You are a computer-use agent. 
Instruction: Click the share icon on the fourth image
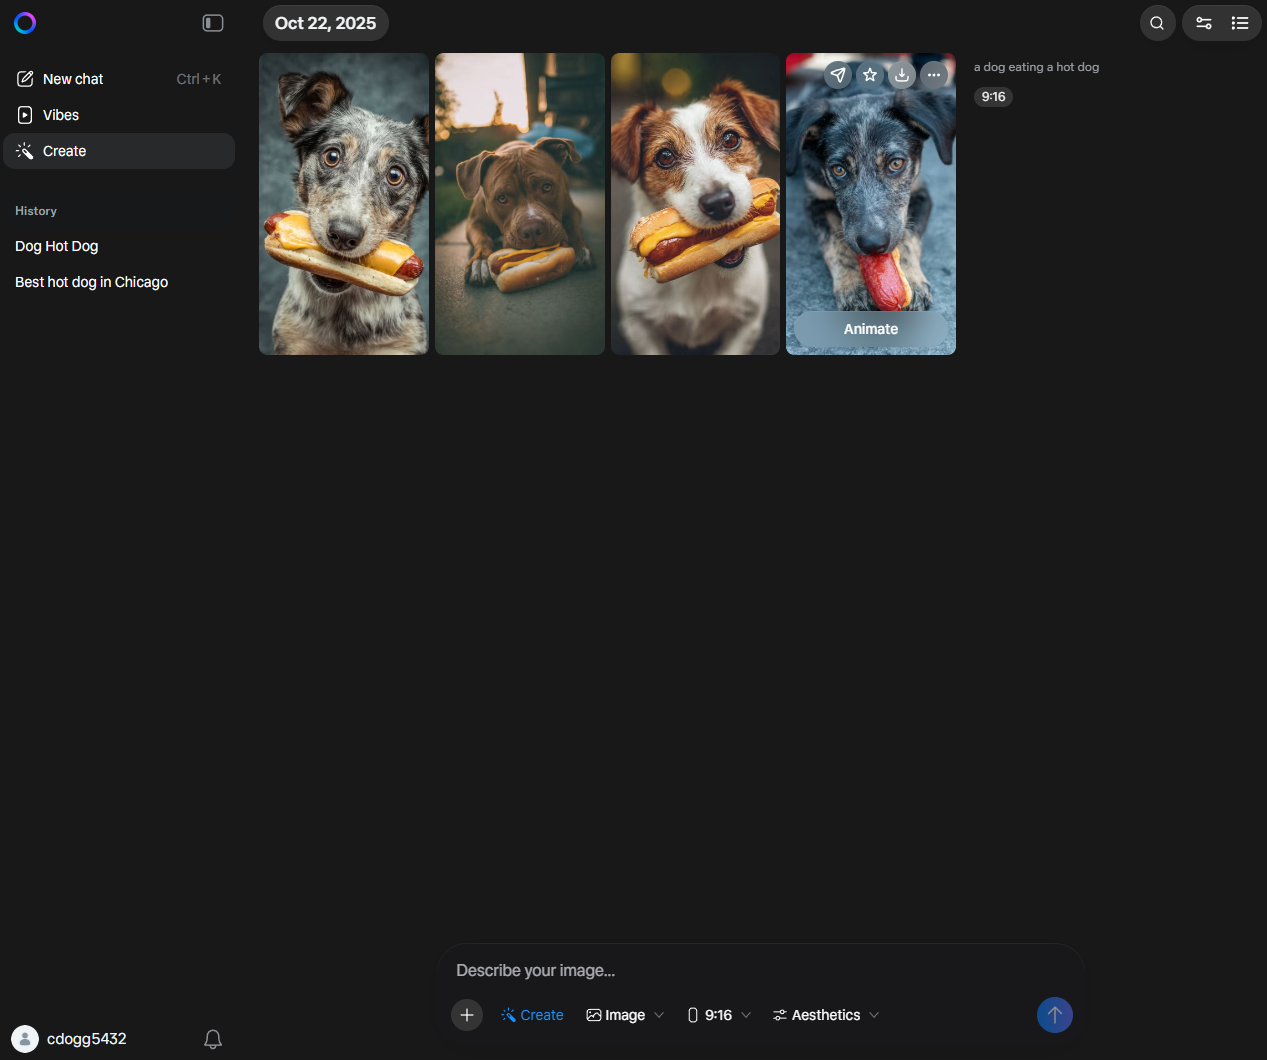[838, 75]
